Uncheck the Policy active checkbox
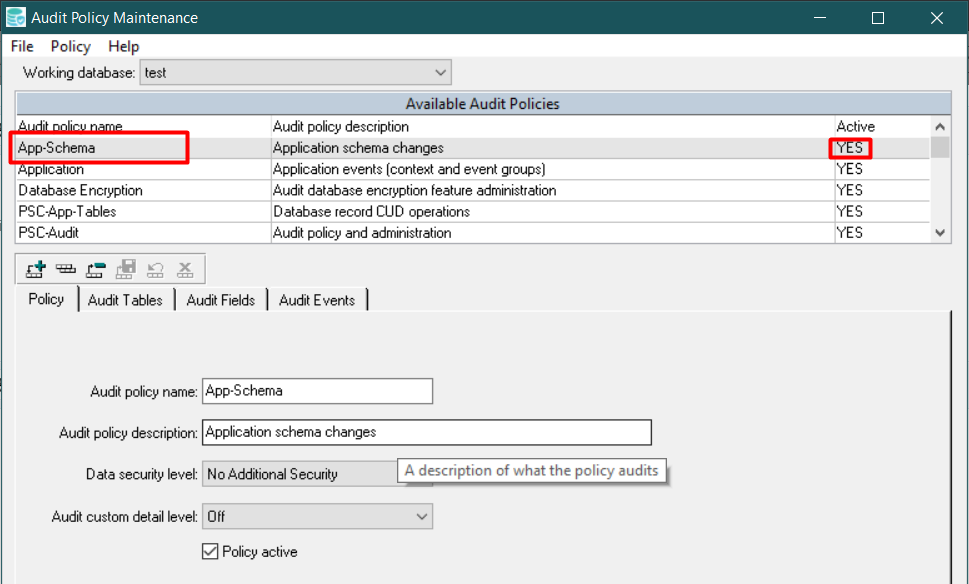 pos(209,551)
